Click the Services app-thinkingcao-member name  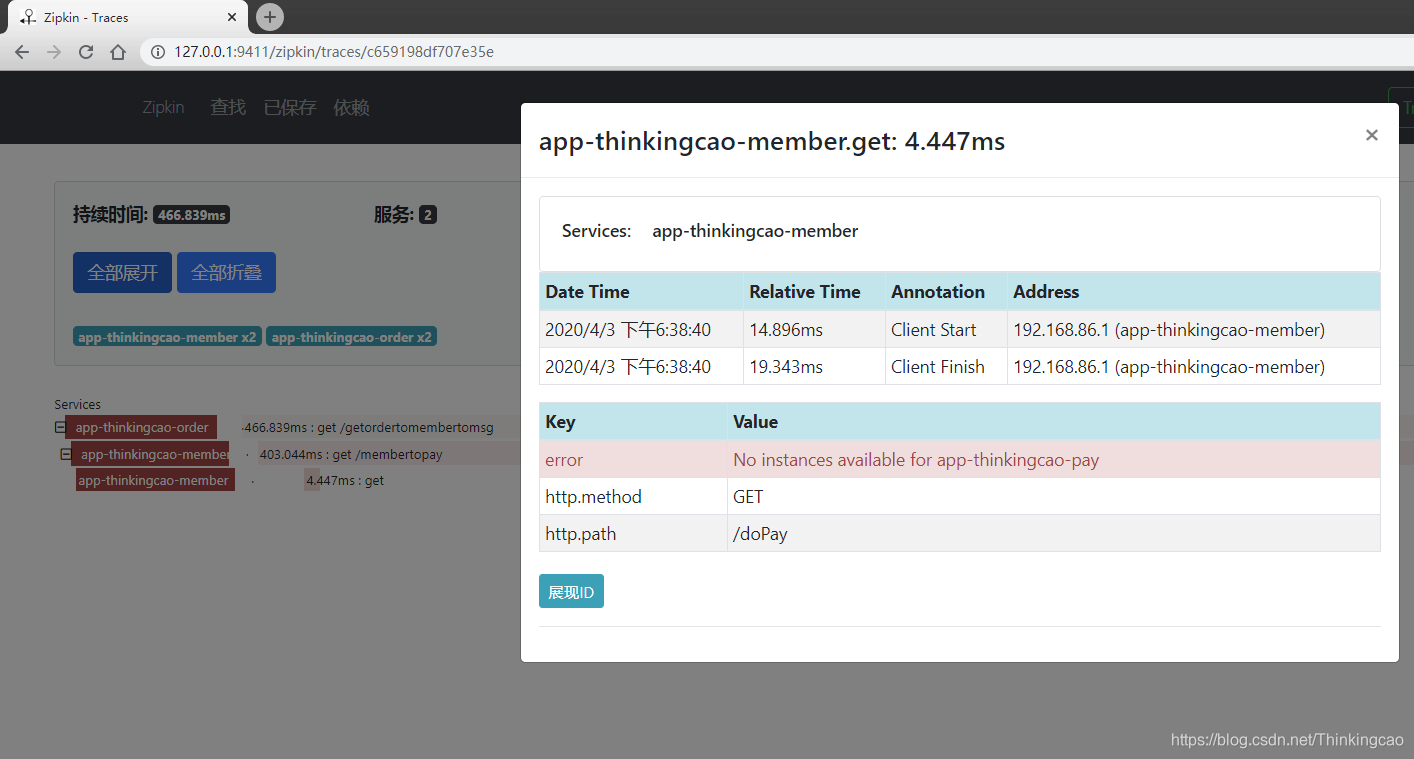pos(755,231)
